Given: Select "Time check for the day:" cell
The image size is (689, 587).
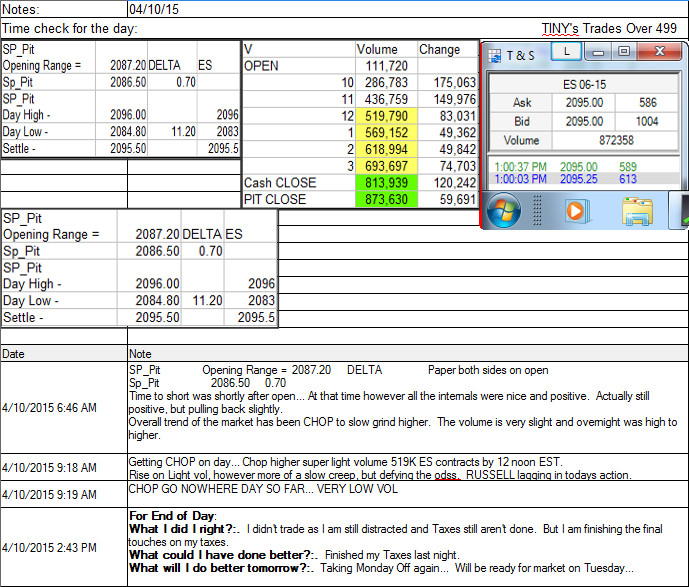Looking at the screenshot, I should 70,29.
